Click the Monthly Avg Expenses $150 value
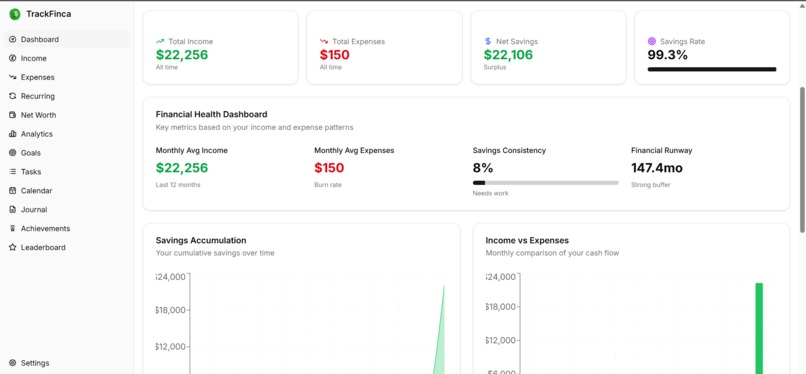 tap(329, 168)
